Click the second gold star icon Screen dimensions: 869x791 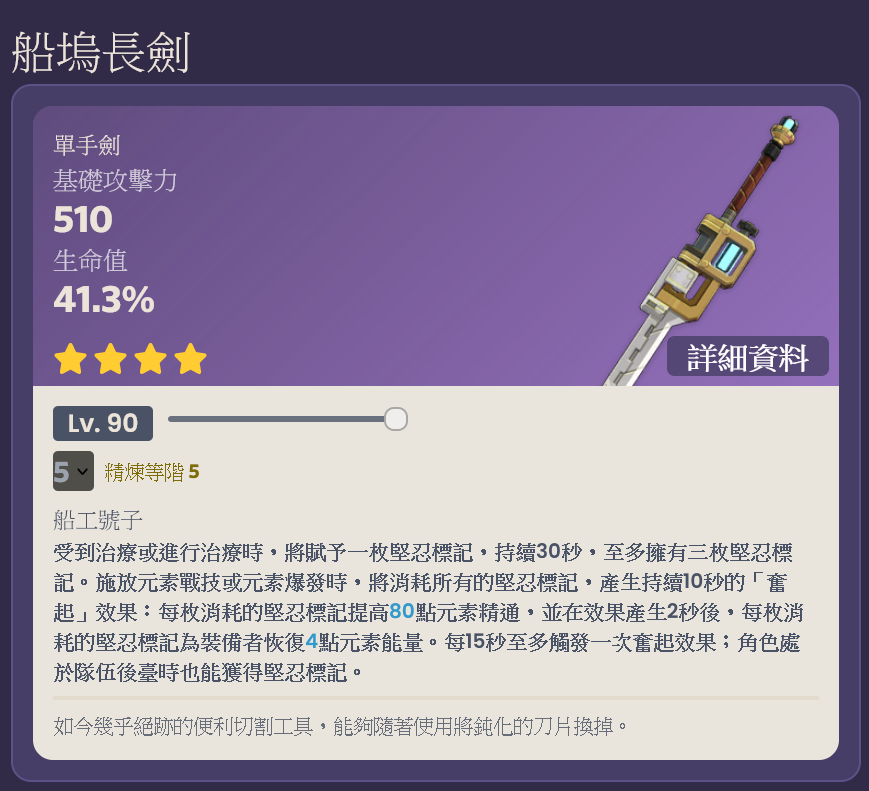110,359
